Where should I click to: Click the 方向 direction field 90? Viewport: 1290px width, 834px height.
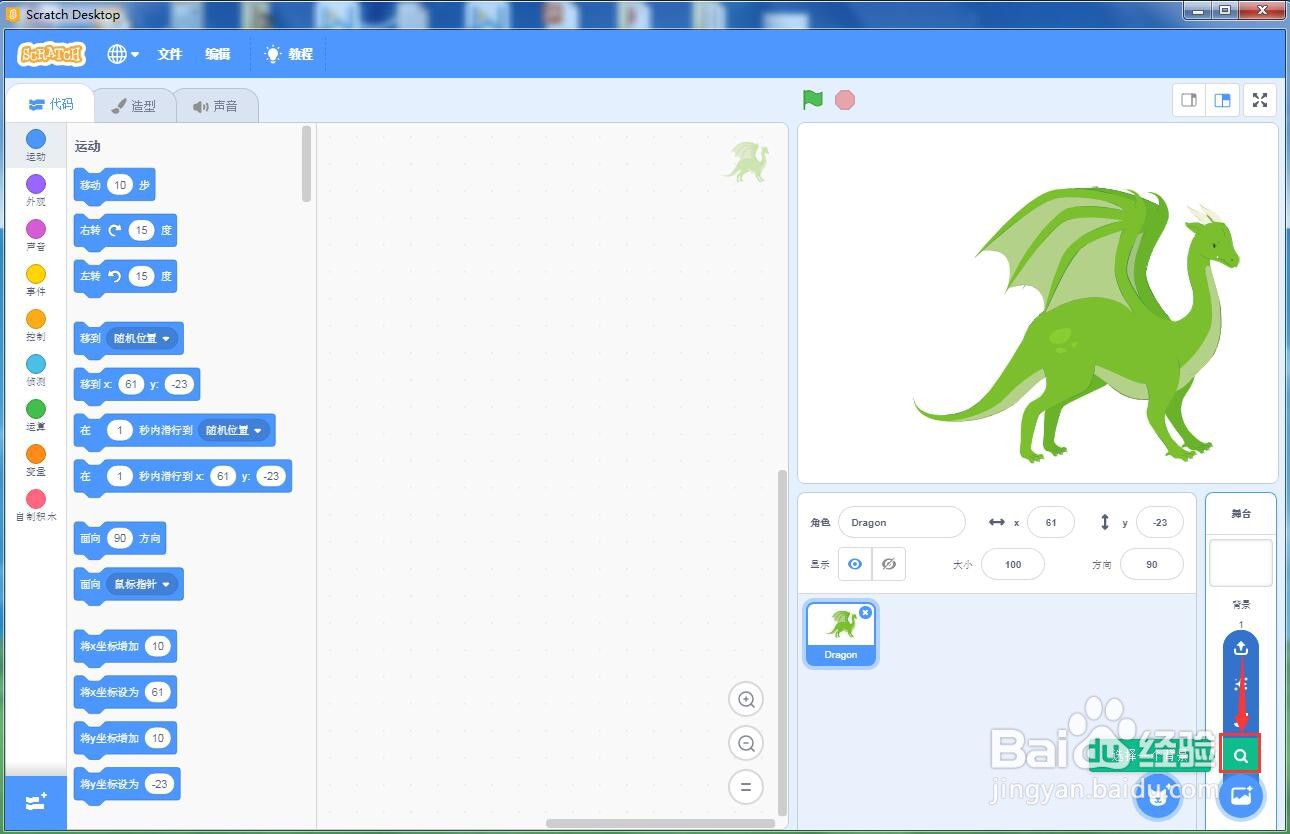click(1152, 564)
